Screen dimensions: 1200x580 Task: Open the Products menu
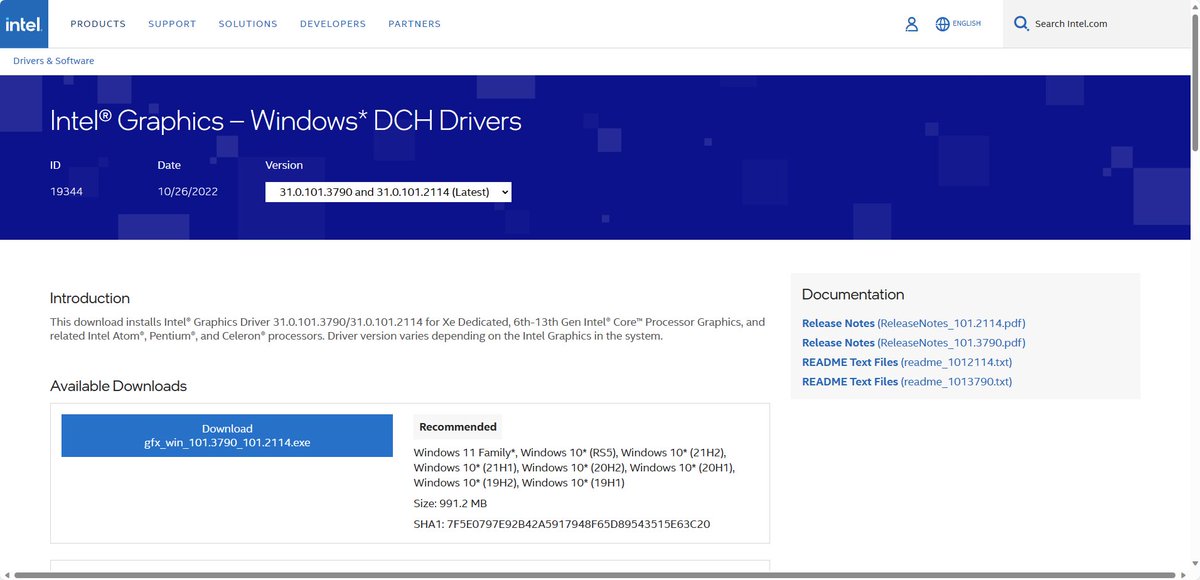pyautogui.click(x=98, y=24)
